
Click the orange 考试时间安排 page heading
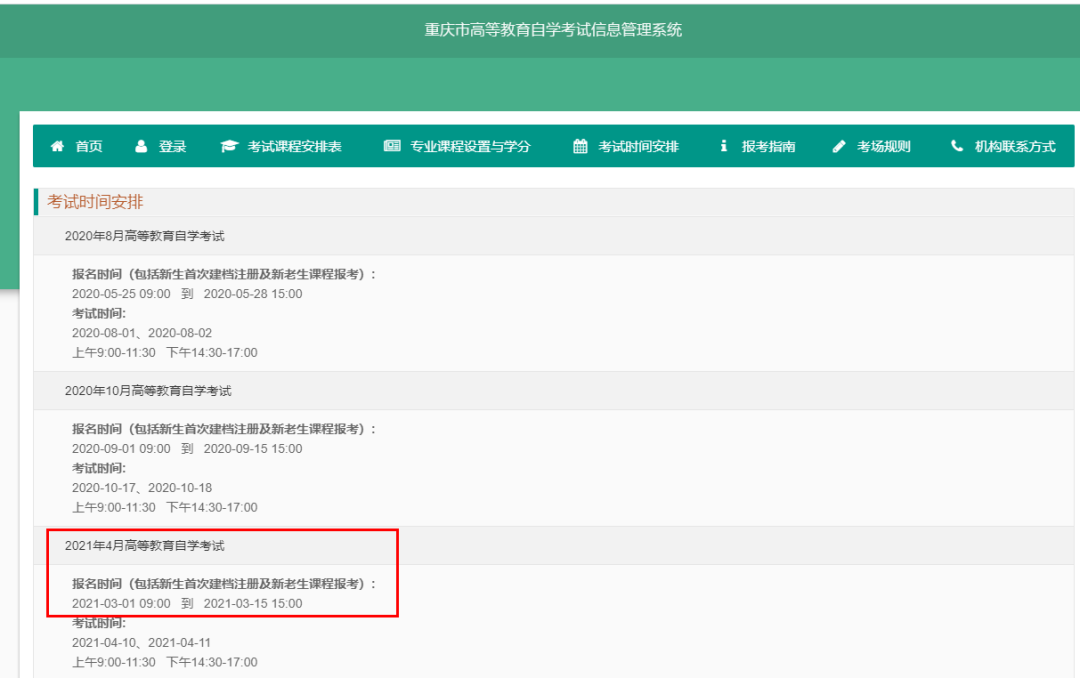(x=95, y=201)
